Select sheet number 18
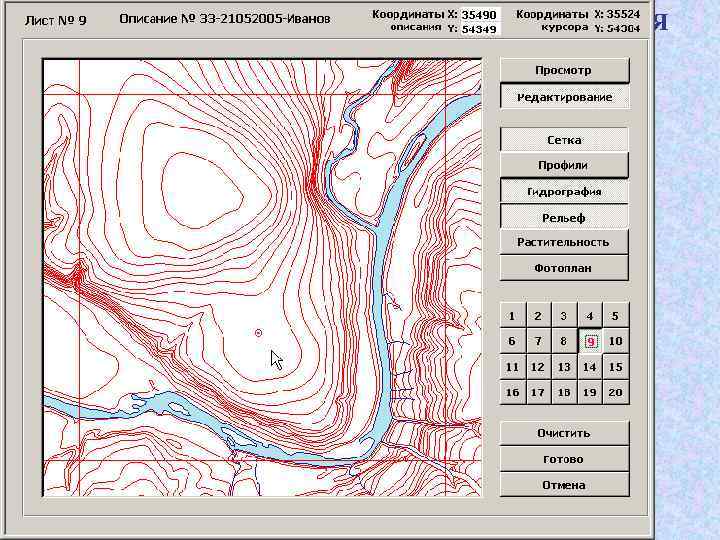This screenshot has width=720, height=540. pos(564,392)
